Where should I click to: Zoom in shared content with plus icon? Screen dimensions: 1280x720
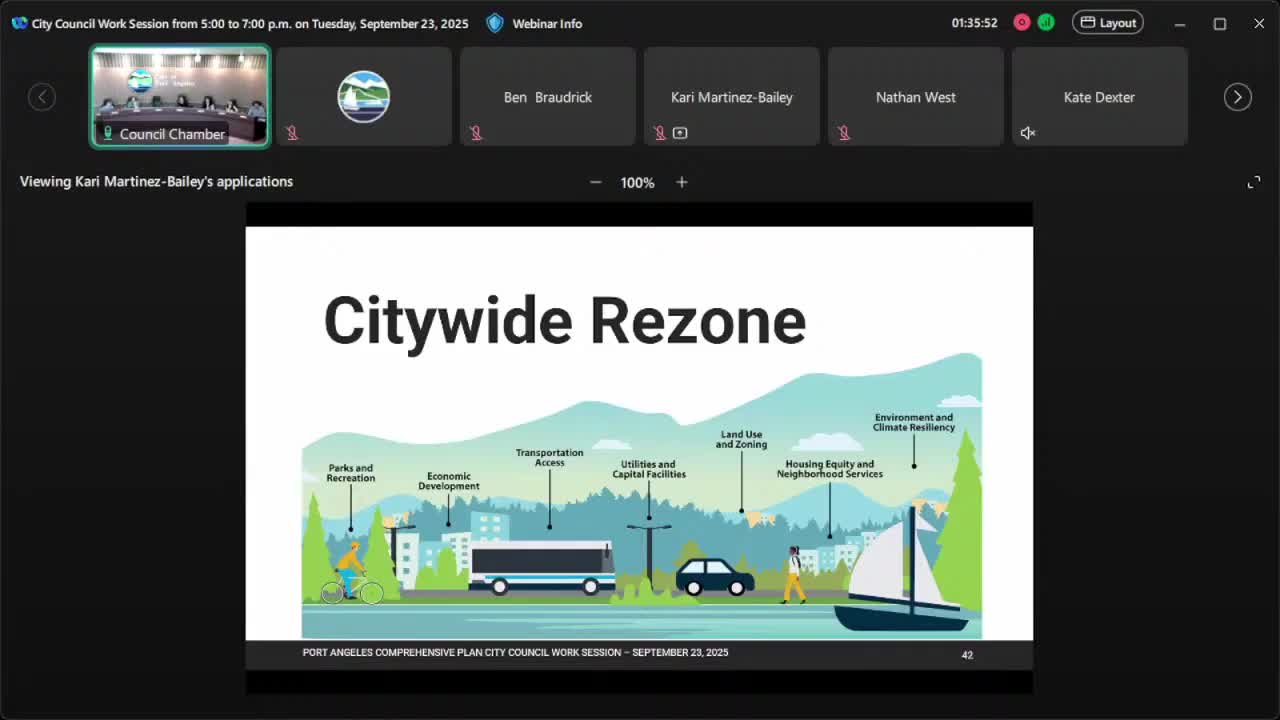click(x=682, y=182)
